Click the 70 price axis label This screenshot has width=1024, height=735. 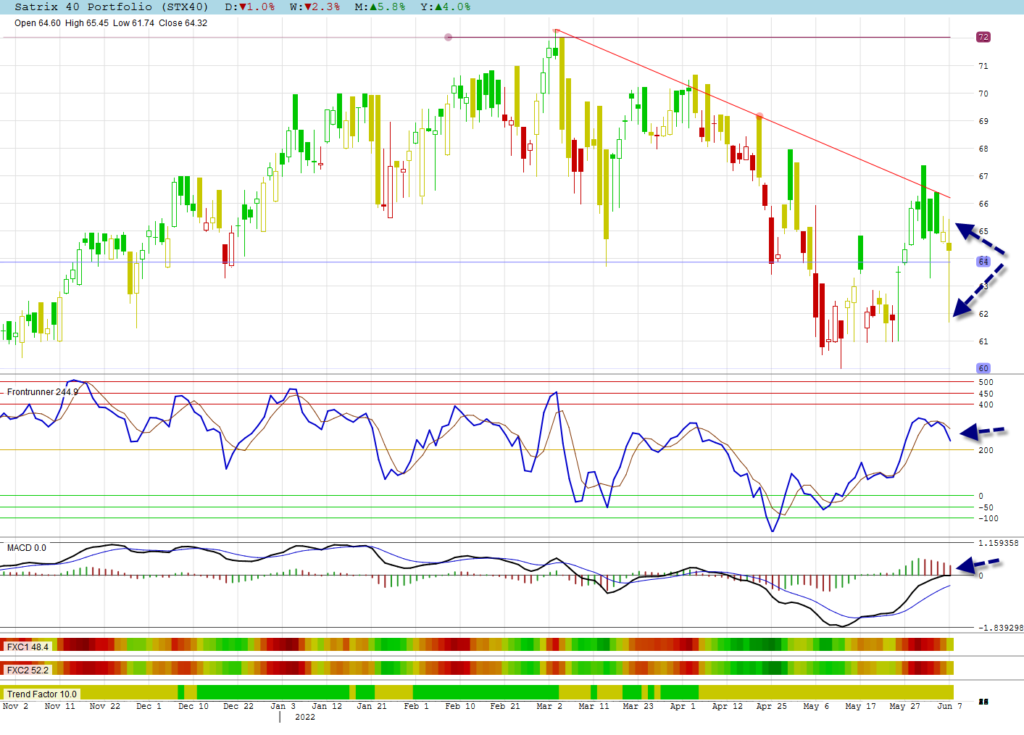[983, 93]
